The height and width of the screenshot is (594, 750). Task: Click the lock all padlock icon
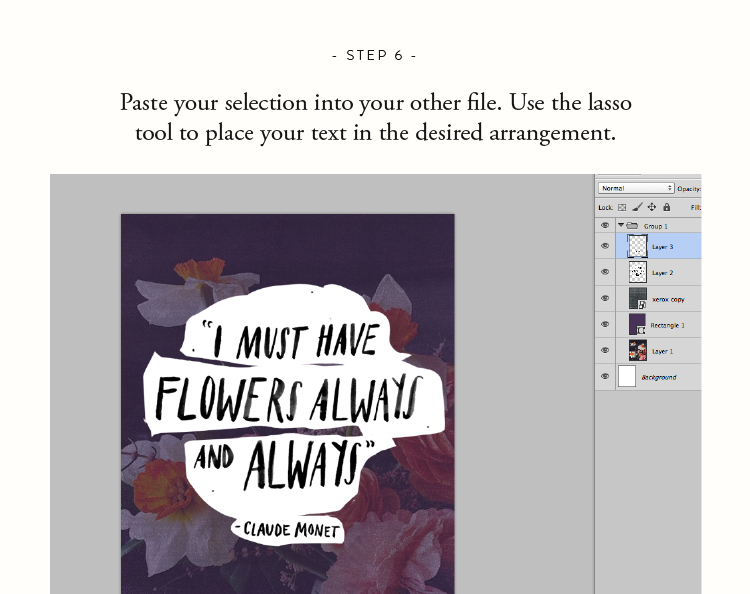[x=666, y=207]
